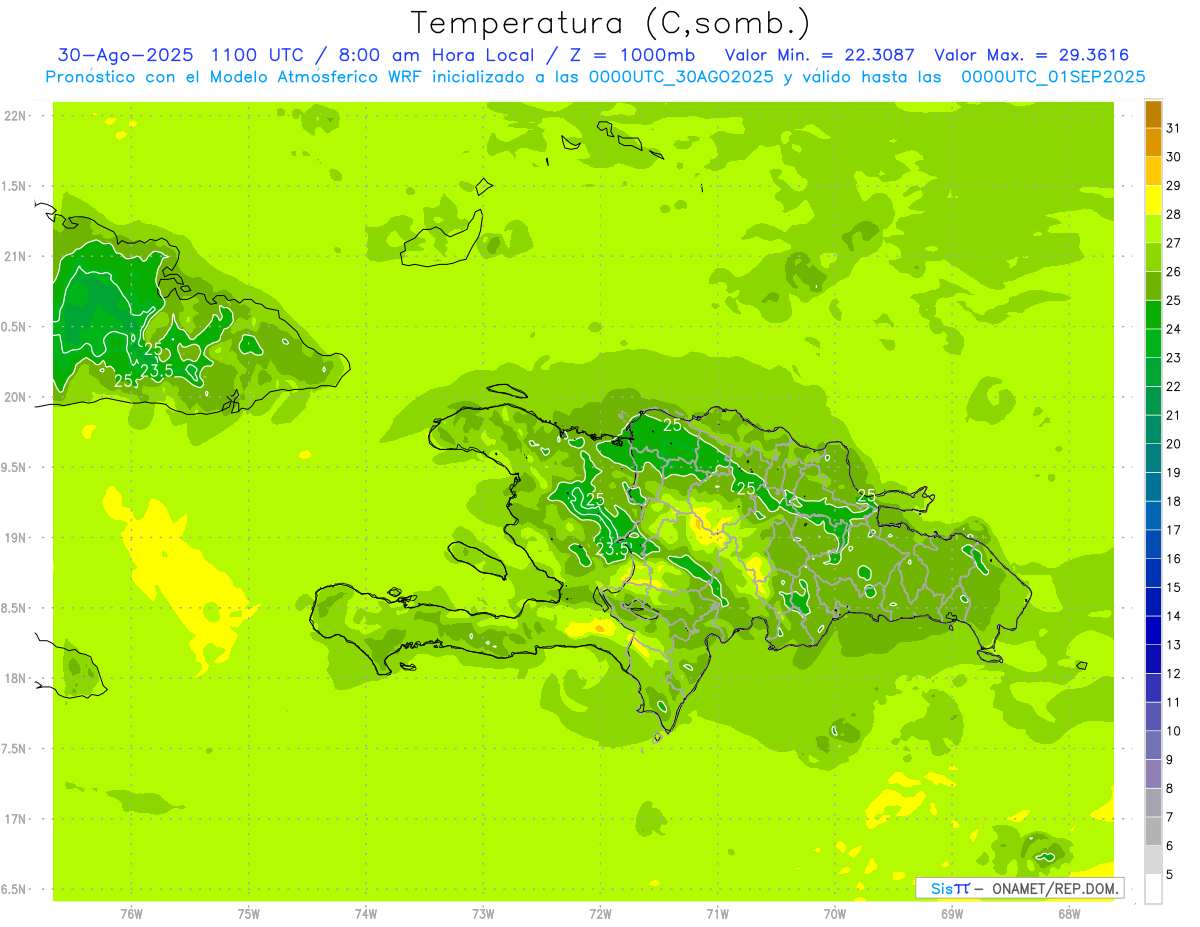Select the initialization stamp "0000UTC_30AGO2025"
The image size is (1200, 927).
[681, 77]
